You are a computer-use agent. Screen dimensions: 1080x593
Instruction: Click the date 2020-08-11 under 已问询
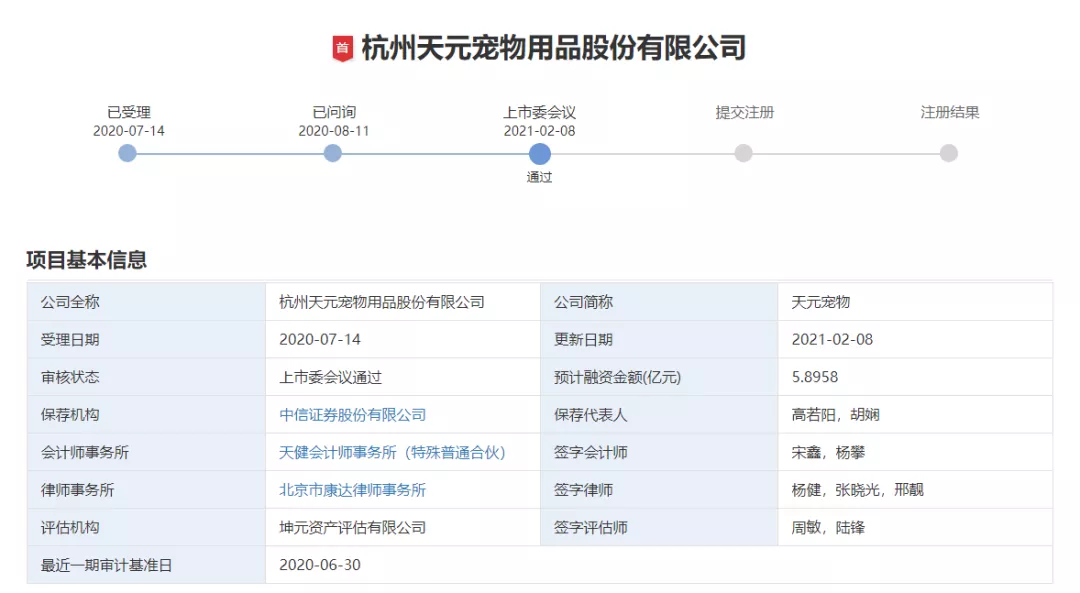click(x=334, y=131)
